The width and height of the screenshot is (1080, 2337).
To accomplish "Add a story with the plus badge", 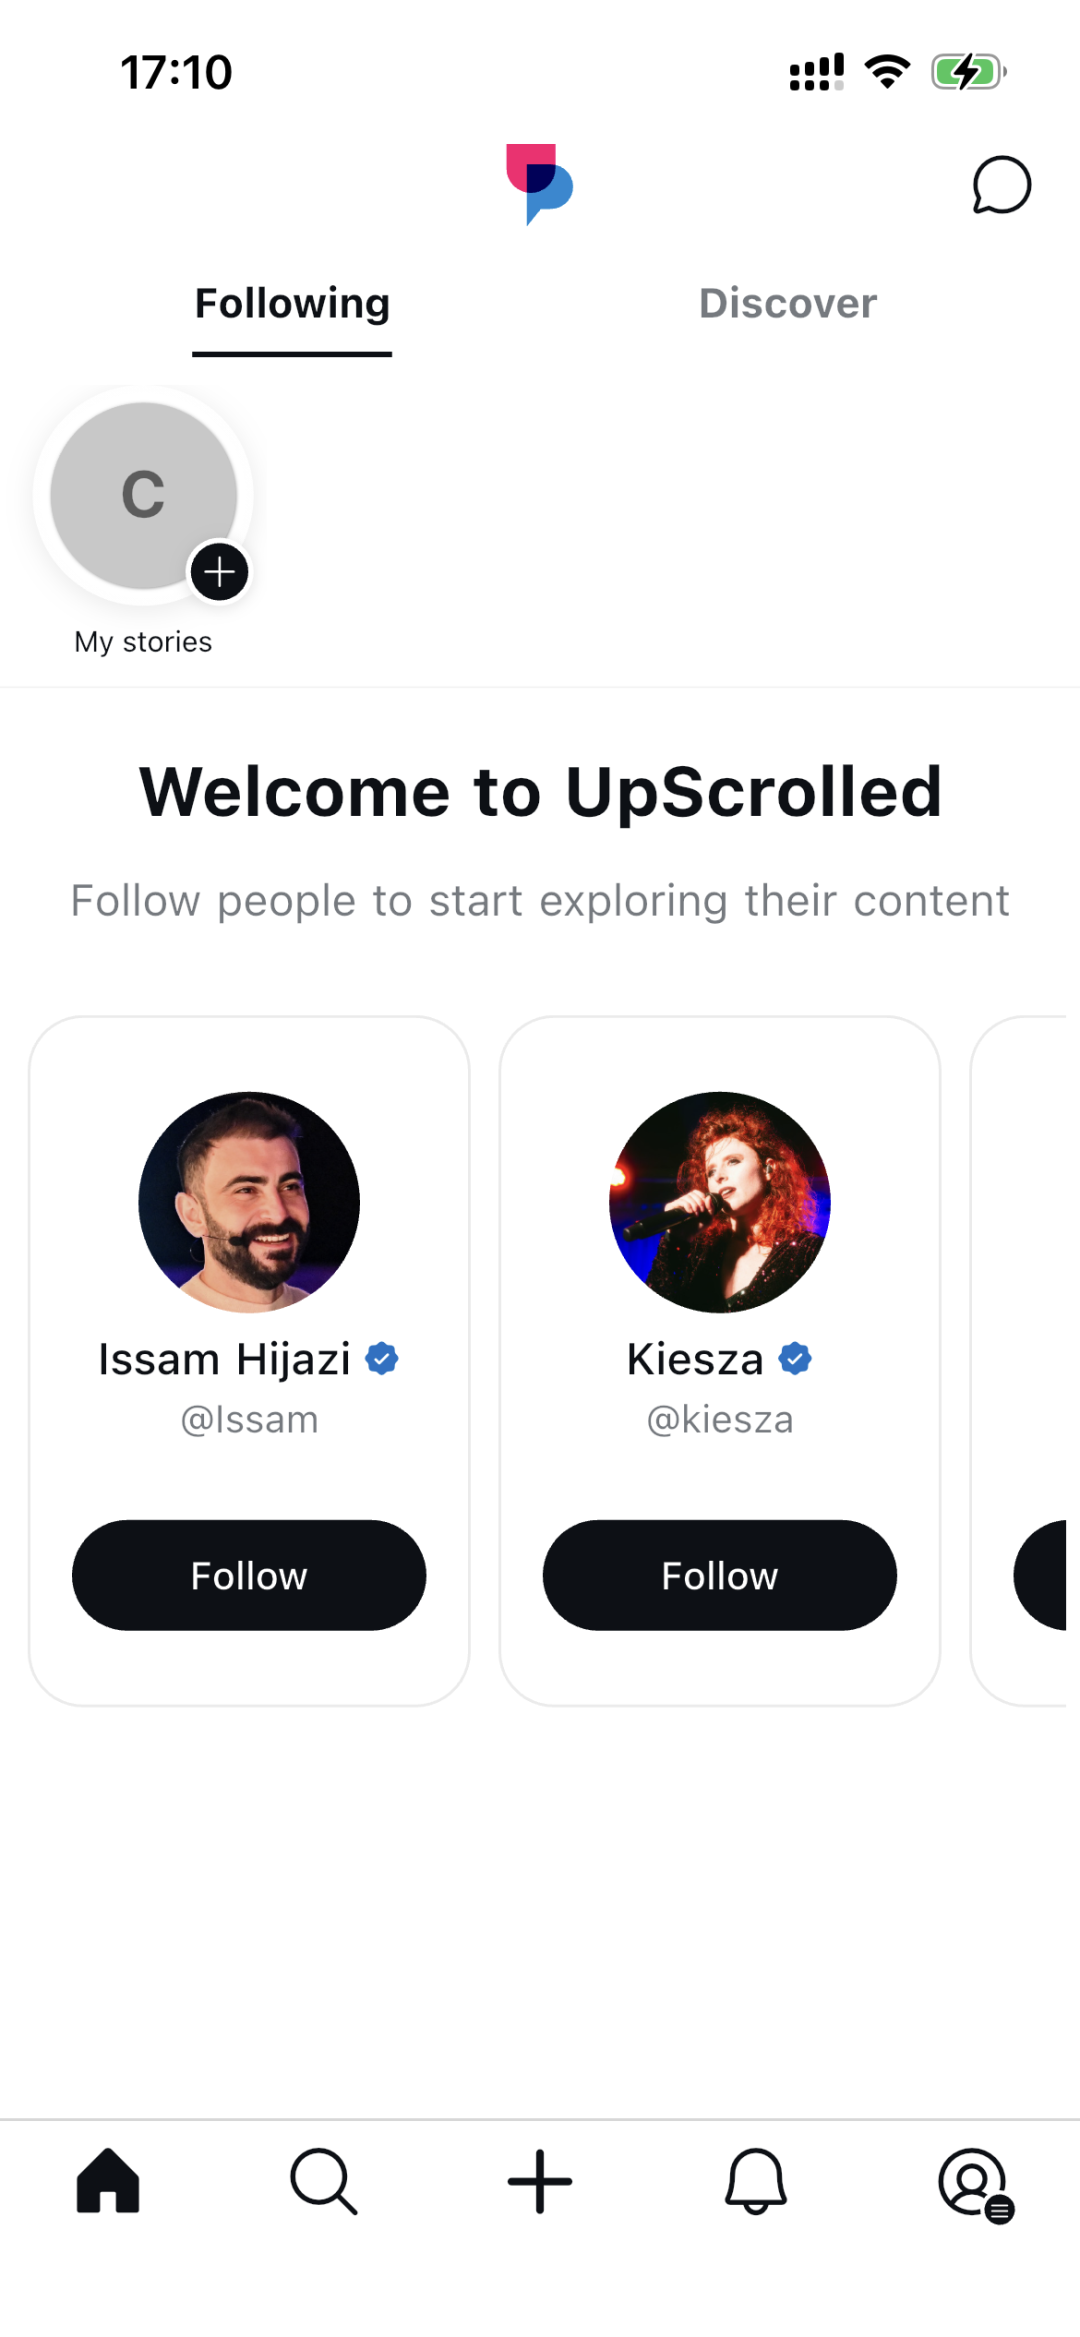I will (x=219, y=572).
